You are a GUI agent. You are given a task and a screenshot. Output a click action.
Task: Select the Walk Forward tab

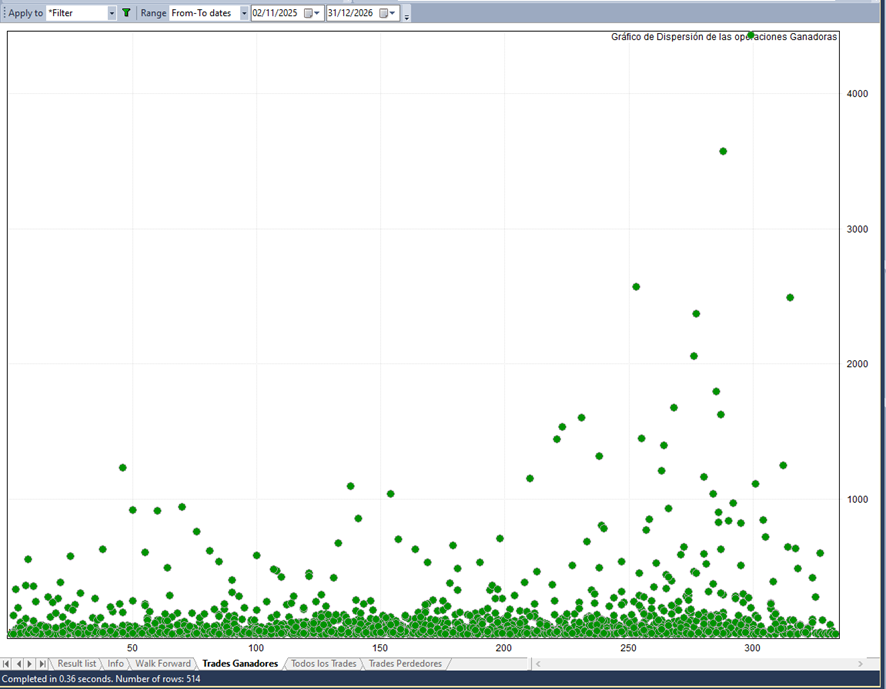pyautogui.click(x=162, y=664)
